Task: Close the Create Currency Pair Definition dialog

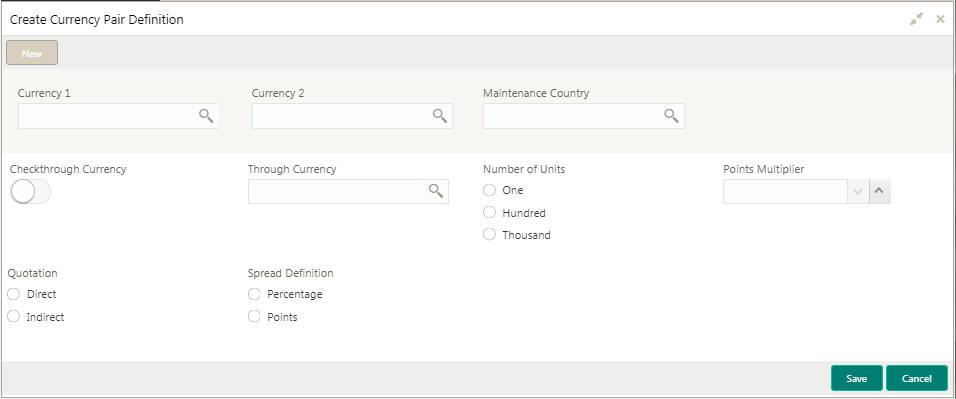Action: (940, 20)
